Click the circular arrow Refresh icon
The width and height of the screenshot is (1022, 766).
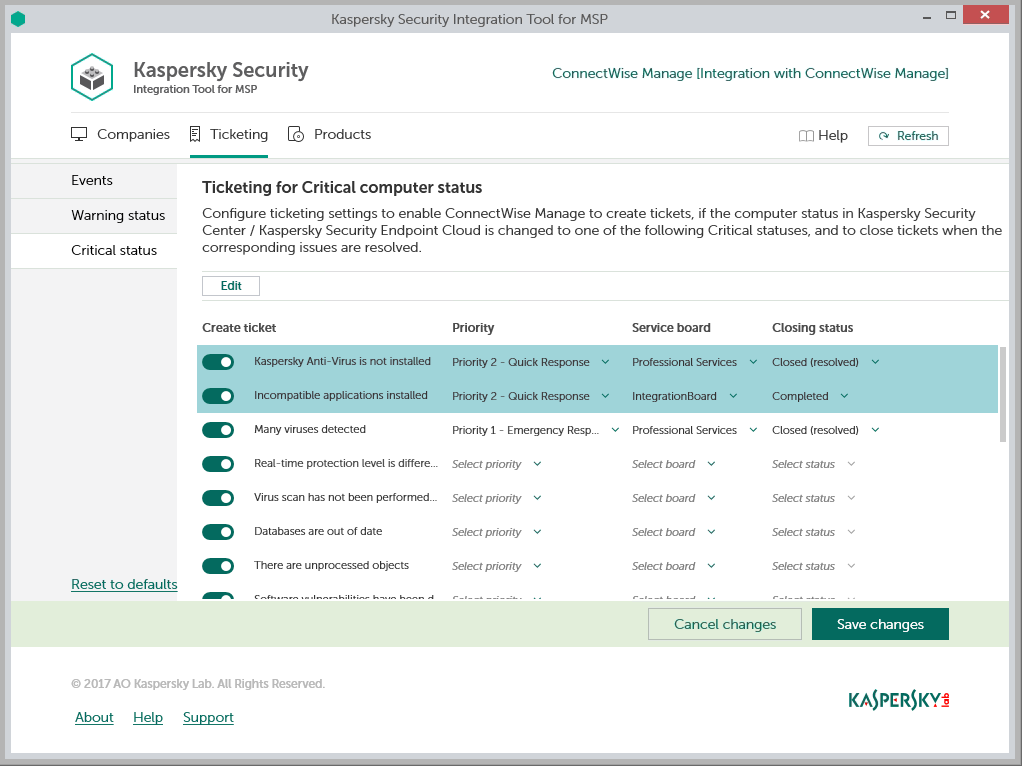(x=884, y=136)
